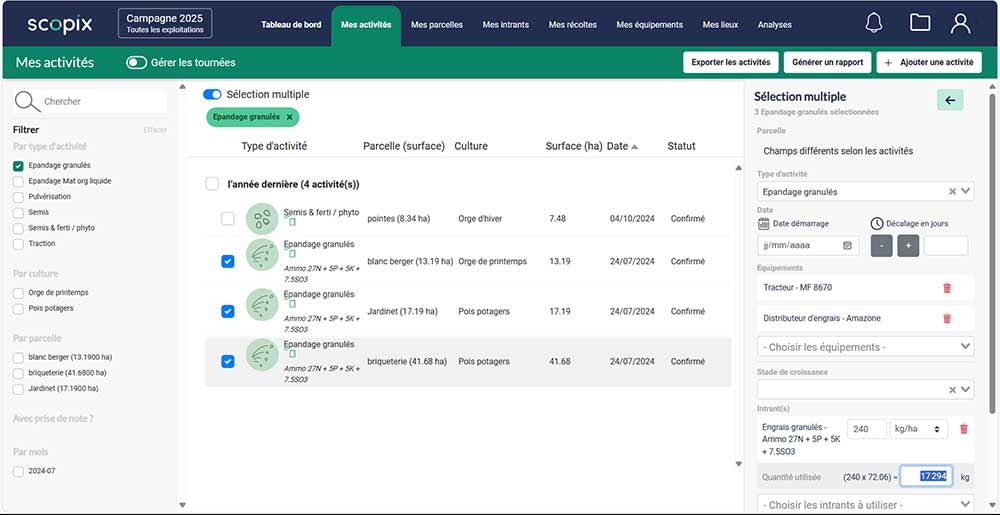Open Mes parcelles tab
The height and width of the screenshot is (515, 1000).
click(x=437, y=25)
